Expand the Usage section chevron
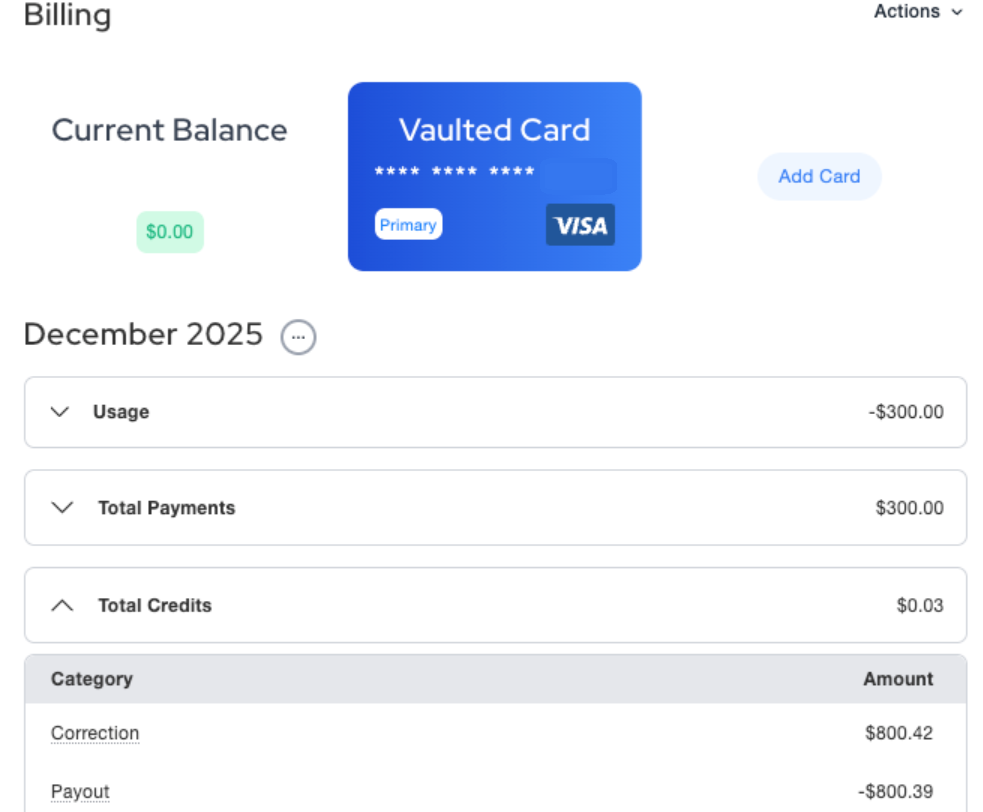This screenshot has height=812, width=983. click(60, 412)
